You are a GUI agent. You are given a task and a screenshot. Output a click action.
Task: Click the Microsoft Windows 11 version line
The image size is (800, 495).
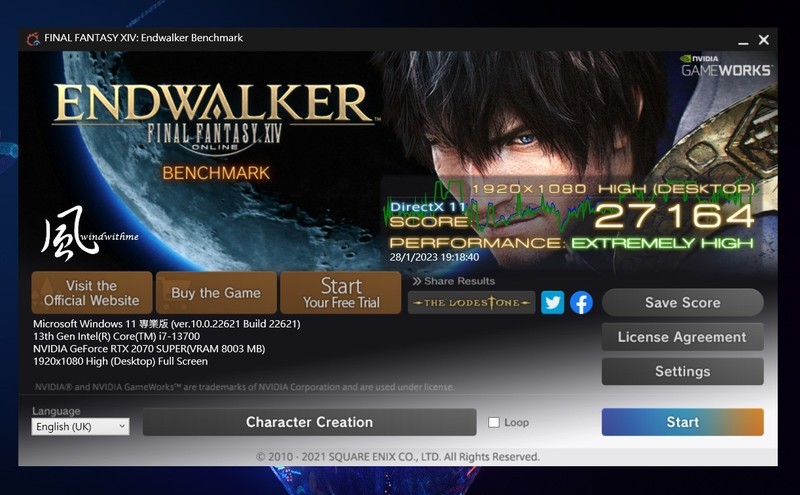tap(167, 324)
